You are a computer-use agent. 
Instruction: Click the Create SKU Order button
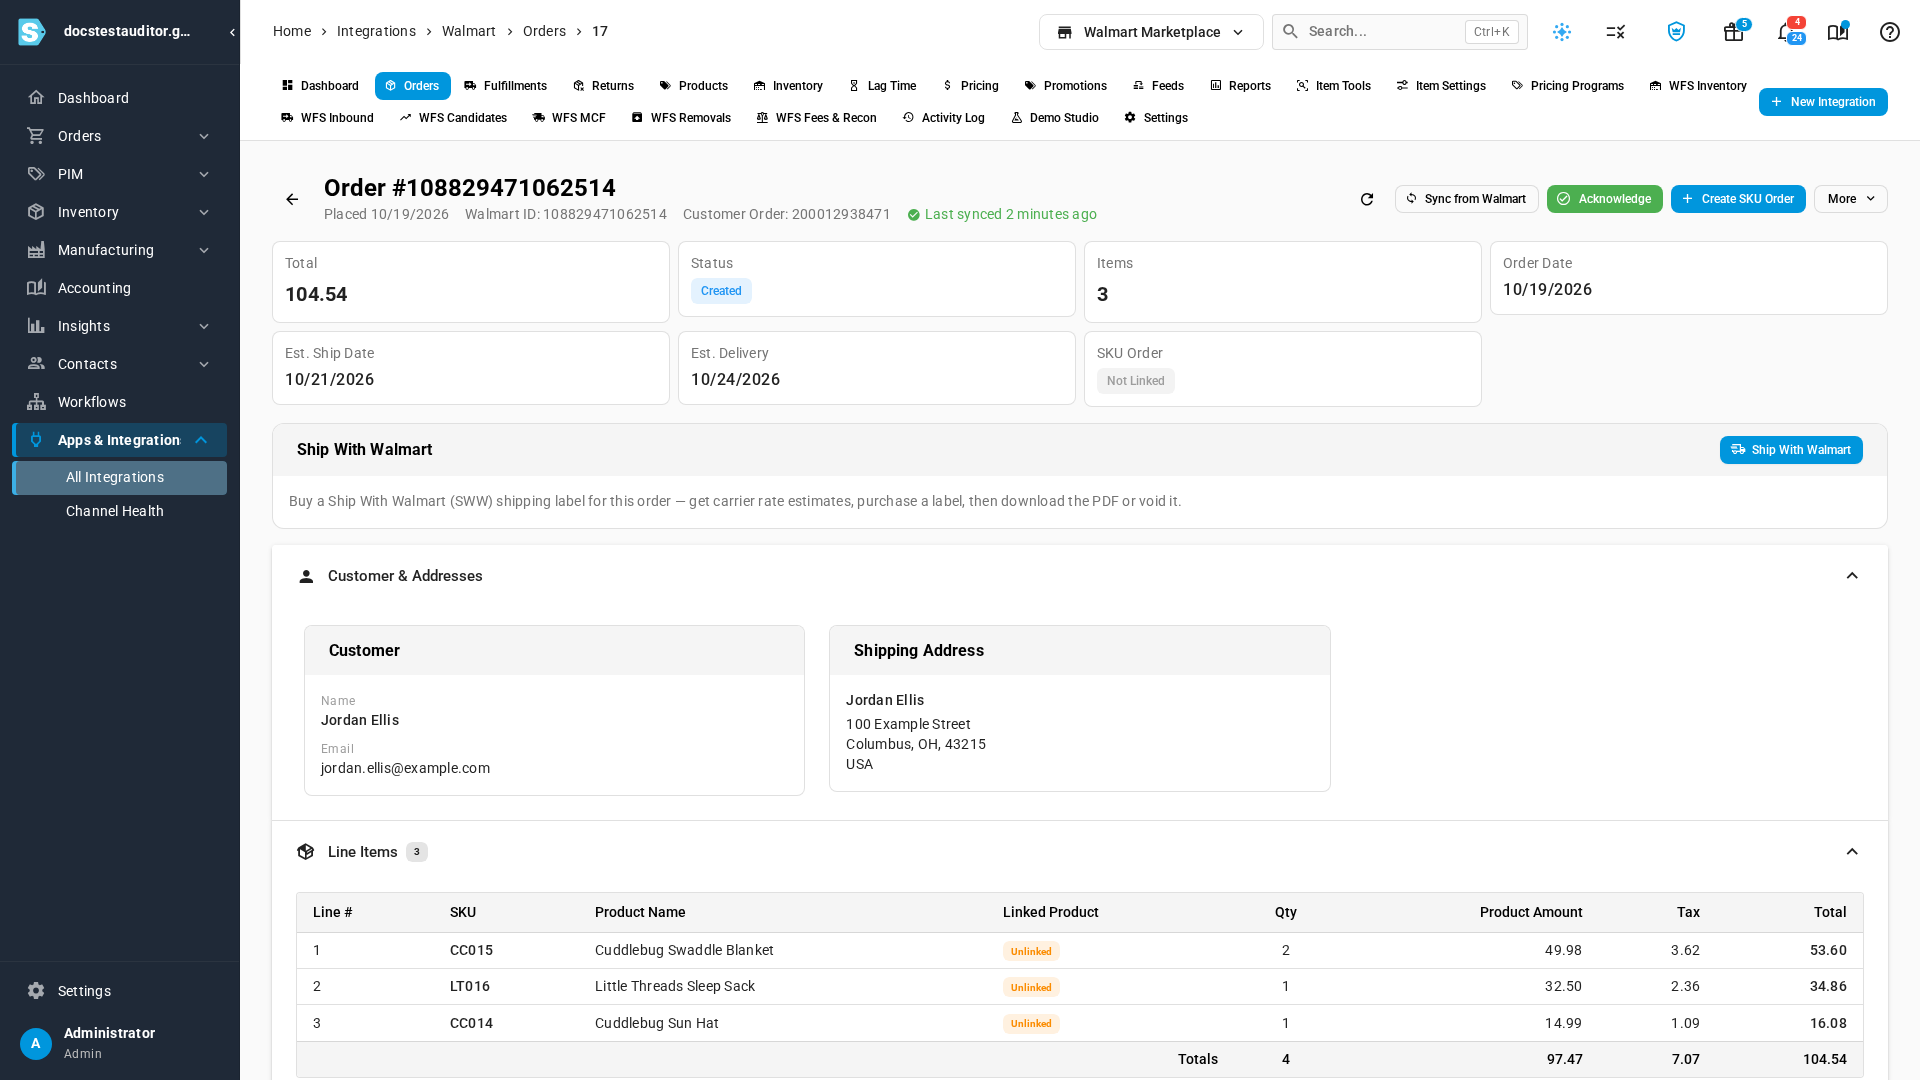(x=1738, y=199)
